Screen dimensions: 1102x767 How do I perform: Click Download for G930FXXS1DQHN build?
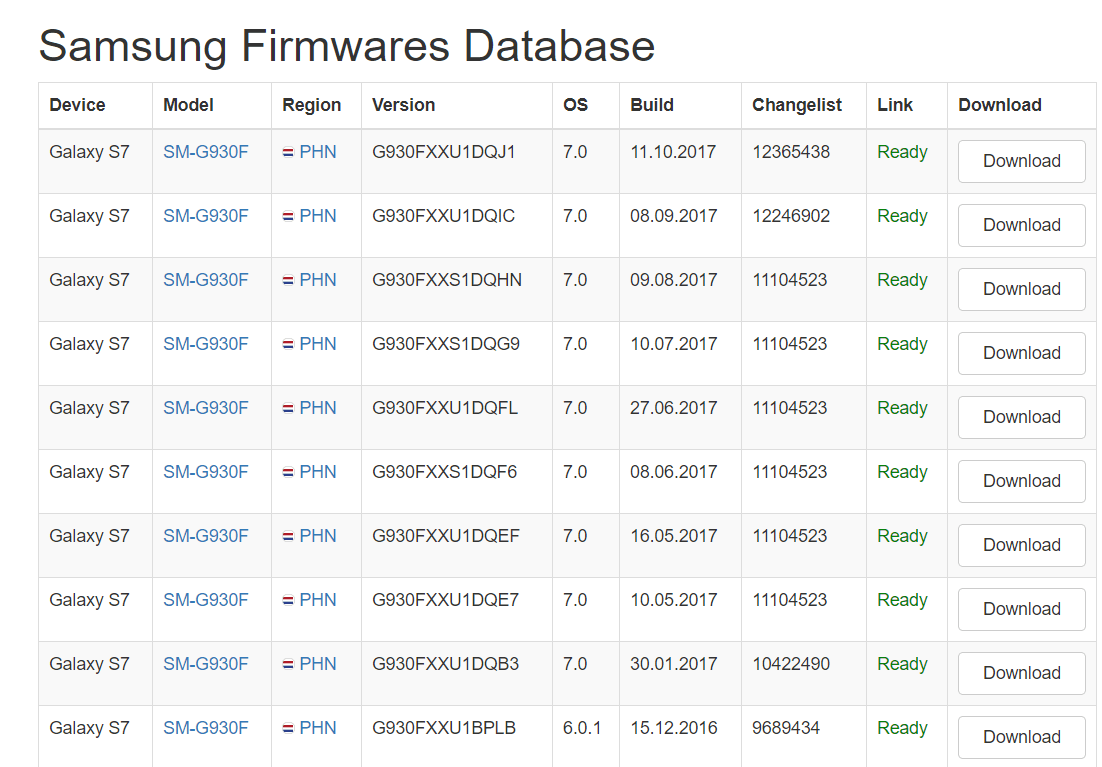[1021, 289]
